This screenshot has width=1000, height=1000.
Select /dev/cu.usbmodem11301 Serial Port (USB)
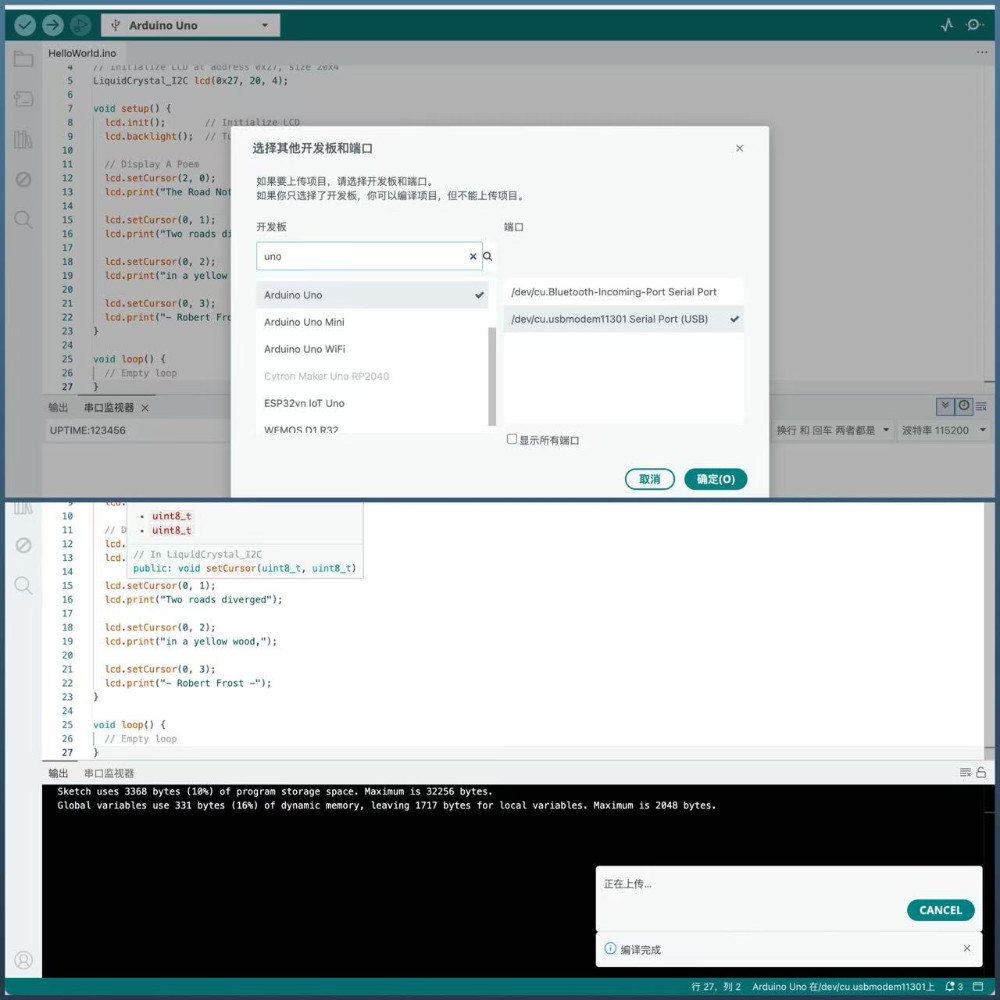point(623,319)
